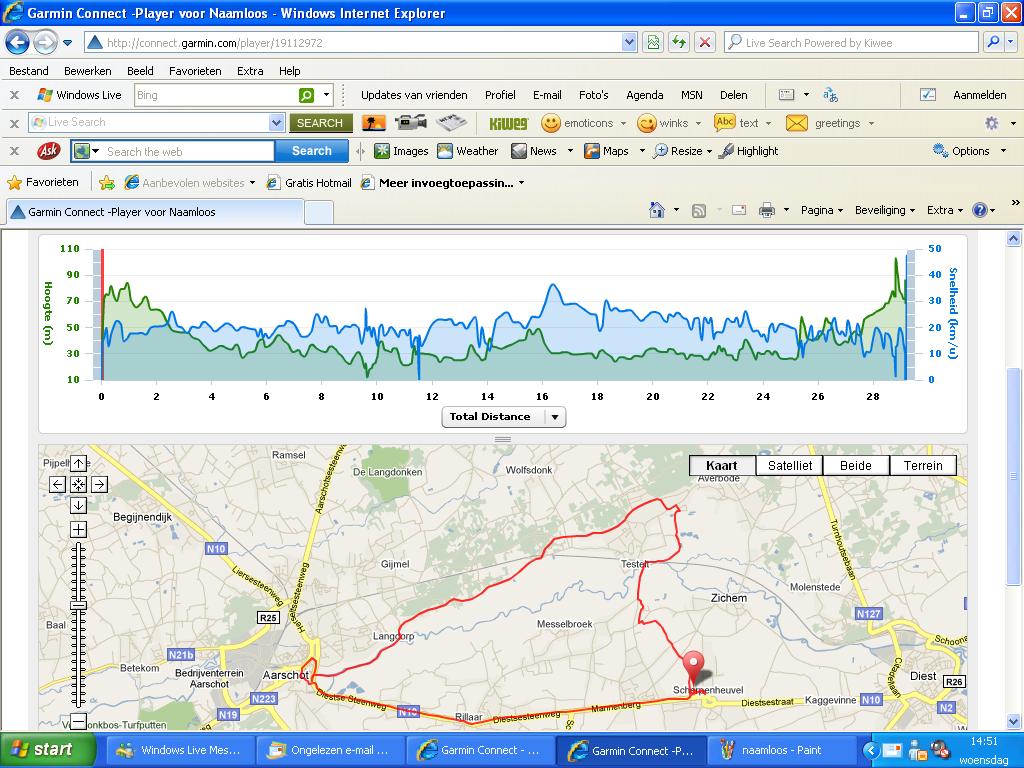Expand the Live Search toolbar dropdown
The image size is (1024, 768).
(276, 123)
